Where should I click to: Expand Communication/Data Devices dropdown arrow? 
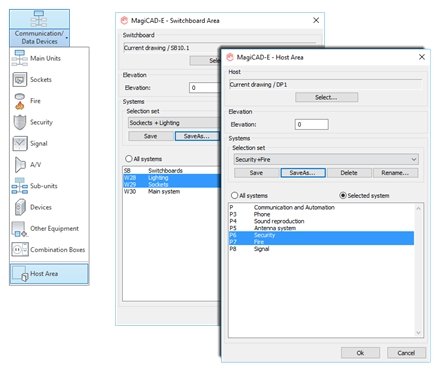pyautogui.click(x=67, y=38)
